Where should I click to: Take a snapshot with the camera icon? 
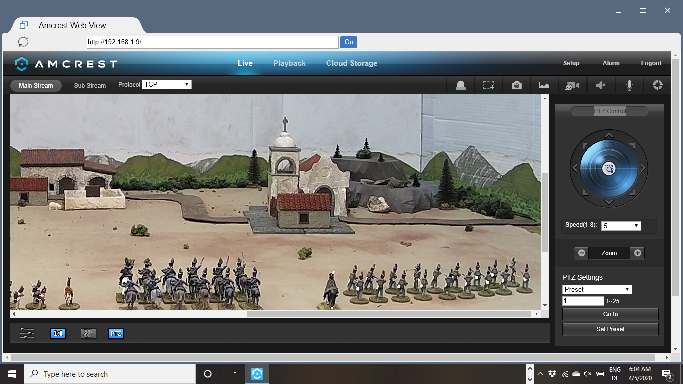(x=517, y=85)
